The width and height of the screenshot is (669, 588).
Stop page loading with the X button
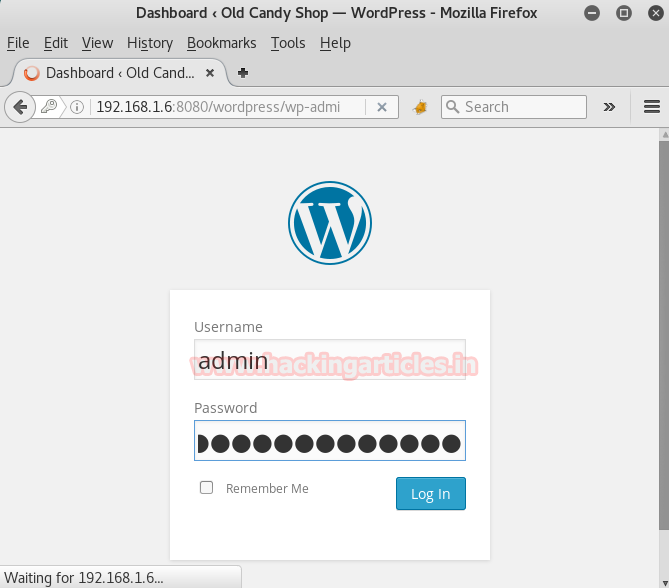pyautogui.click(x=382, y=107)
